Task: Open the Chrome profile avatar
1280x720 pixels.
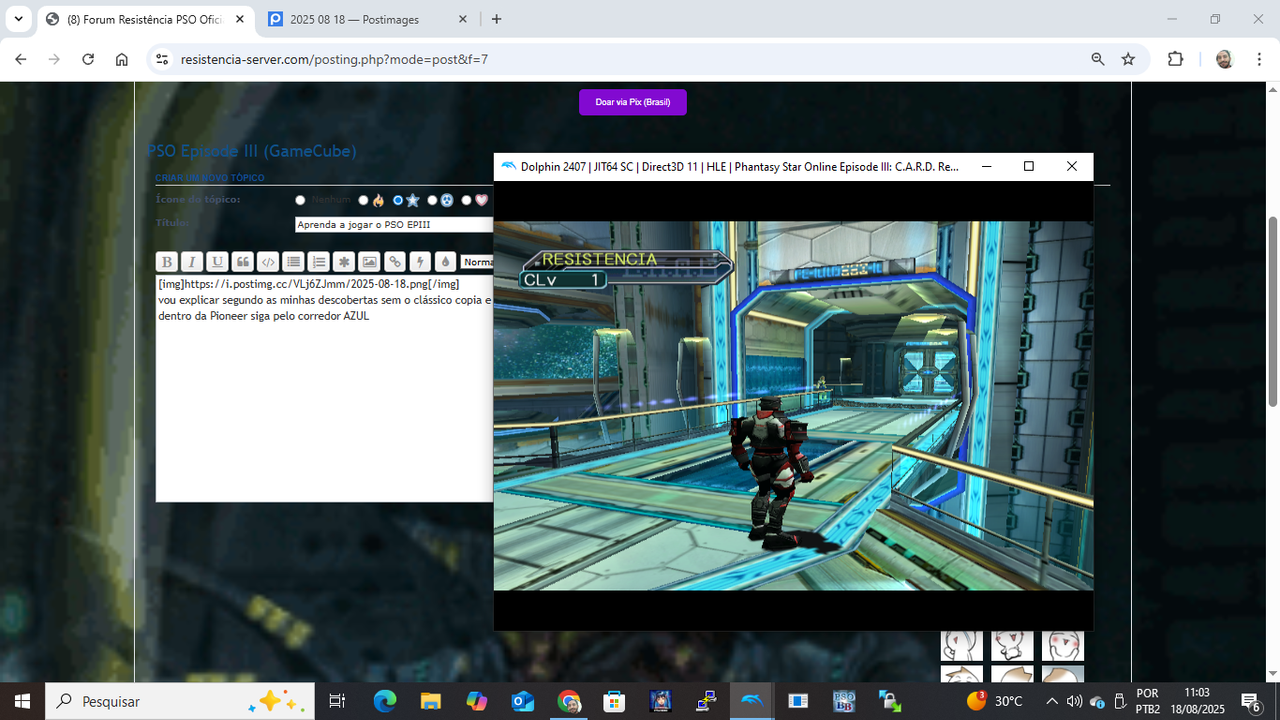Action: pos(1224,59)
